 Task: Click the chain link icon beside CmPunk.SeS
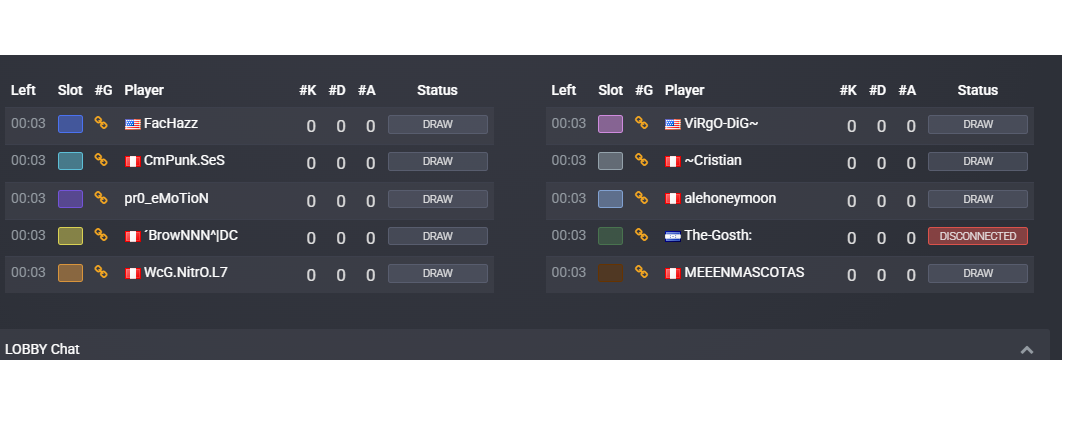(101, 160)
